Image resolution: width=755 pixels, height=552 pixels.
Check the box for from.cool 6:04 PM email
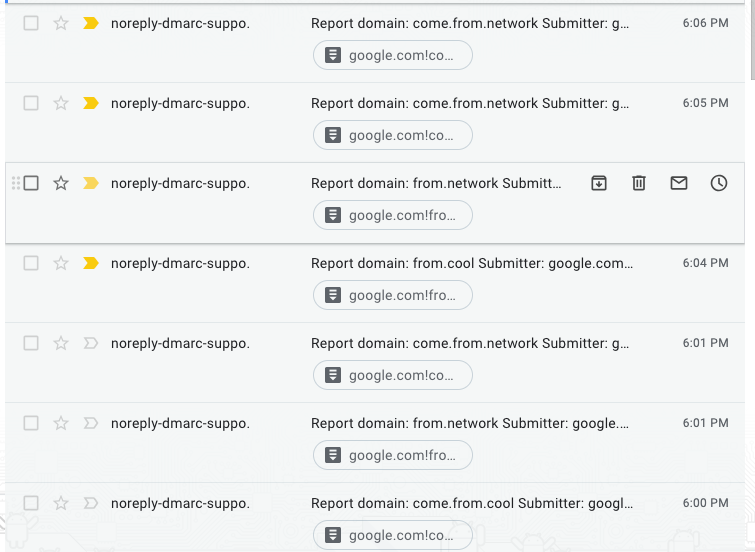[x=31, y=263]
